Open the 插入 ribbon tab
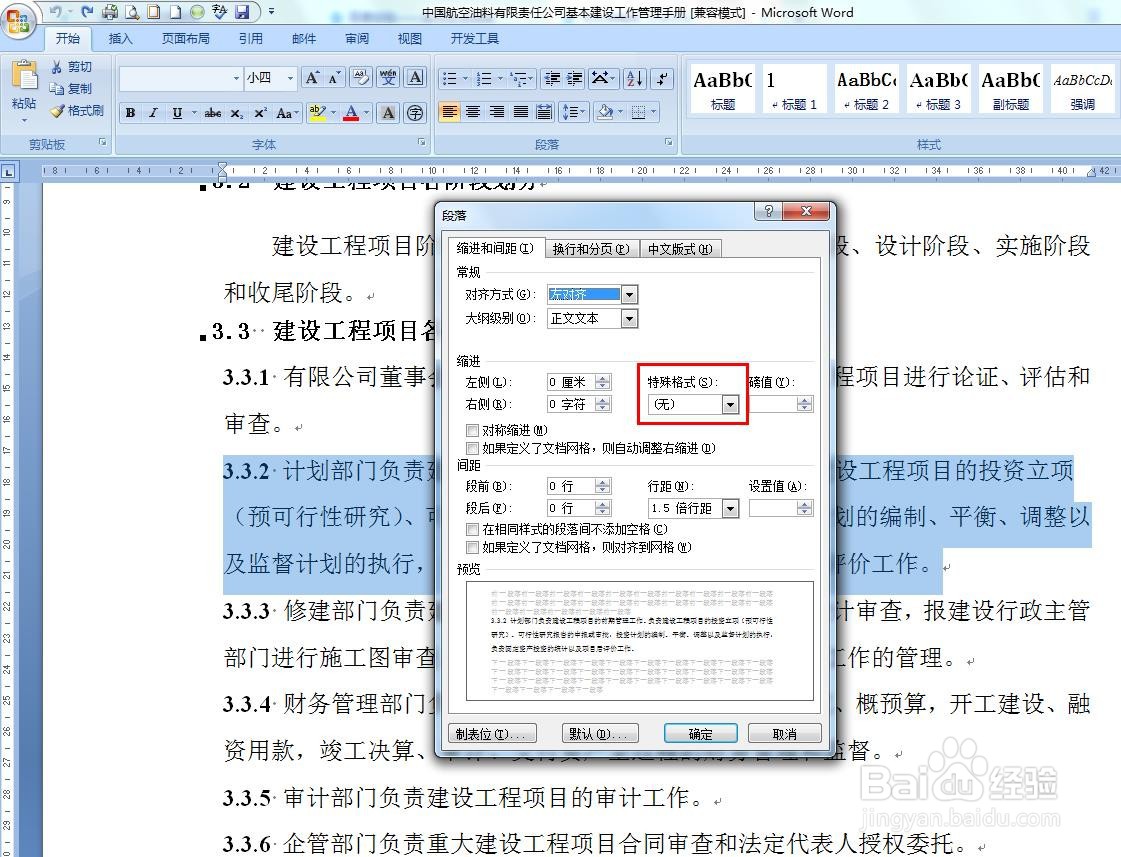 (120, 39)
